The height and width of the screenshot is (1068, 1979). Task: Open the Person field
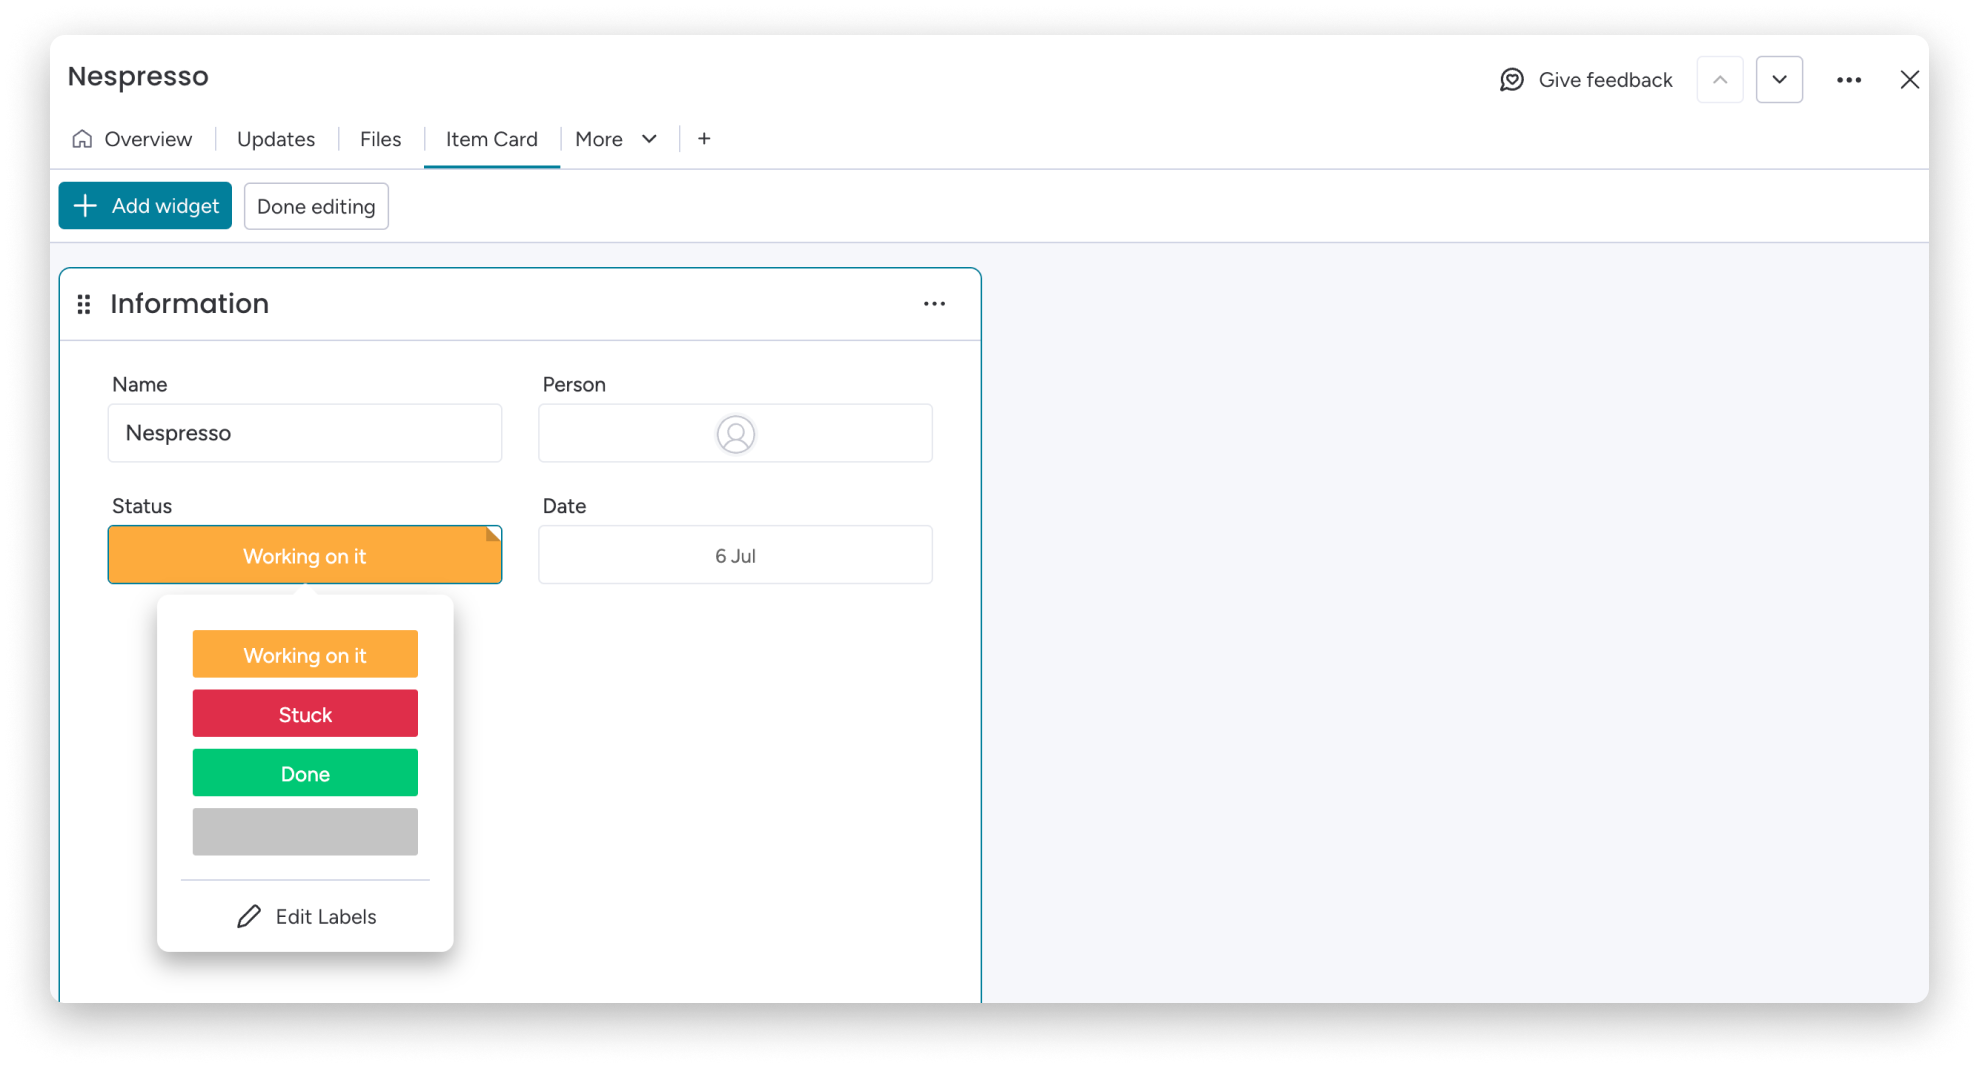[735, 433]
